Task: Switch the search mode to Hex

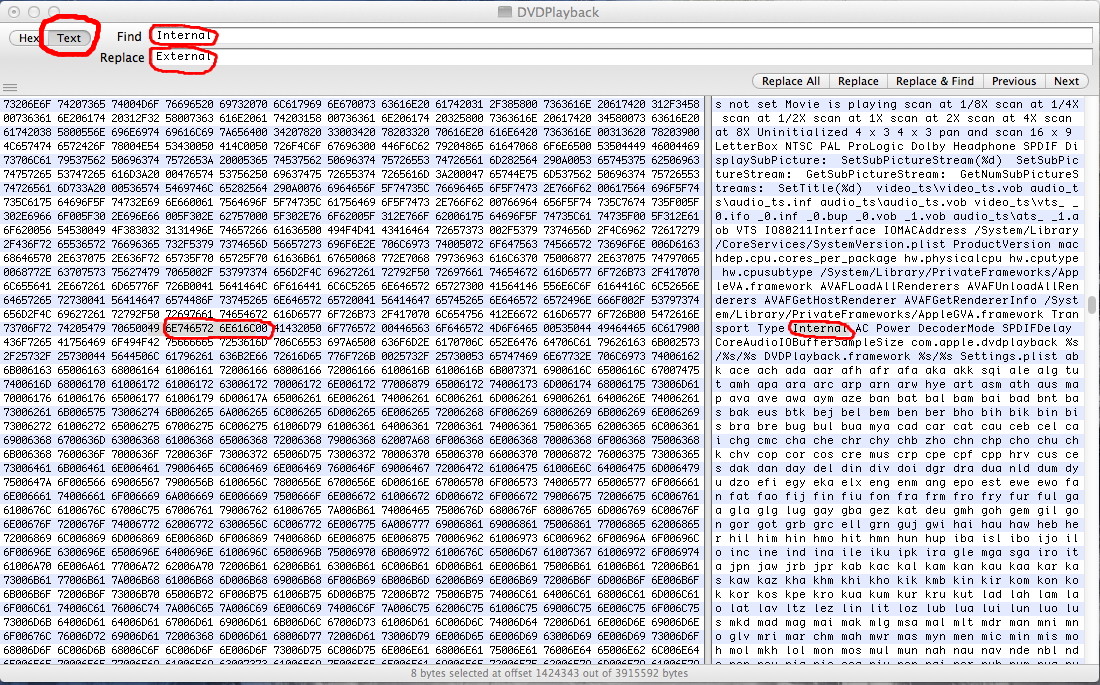Action: [27, 38]
